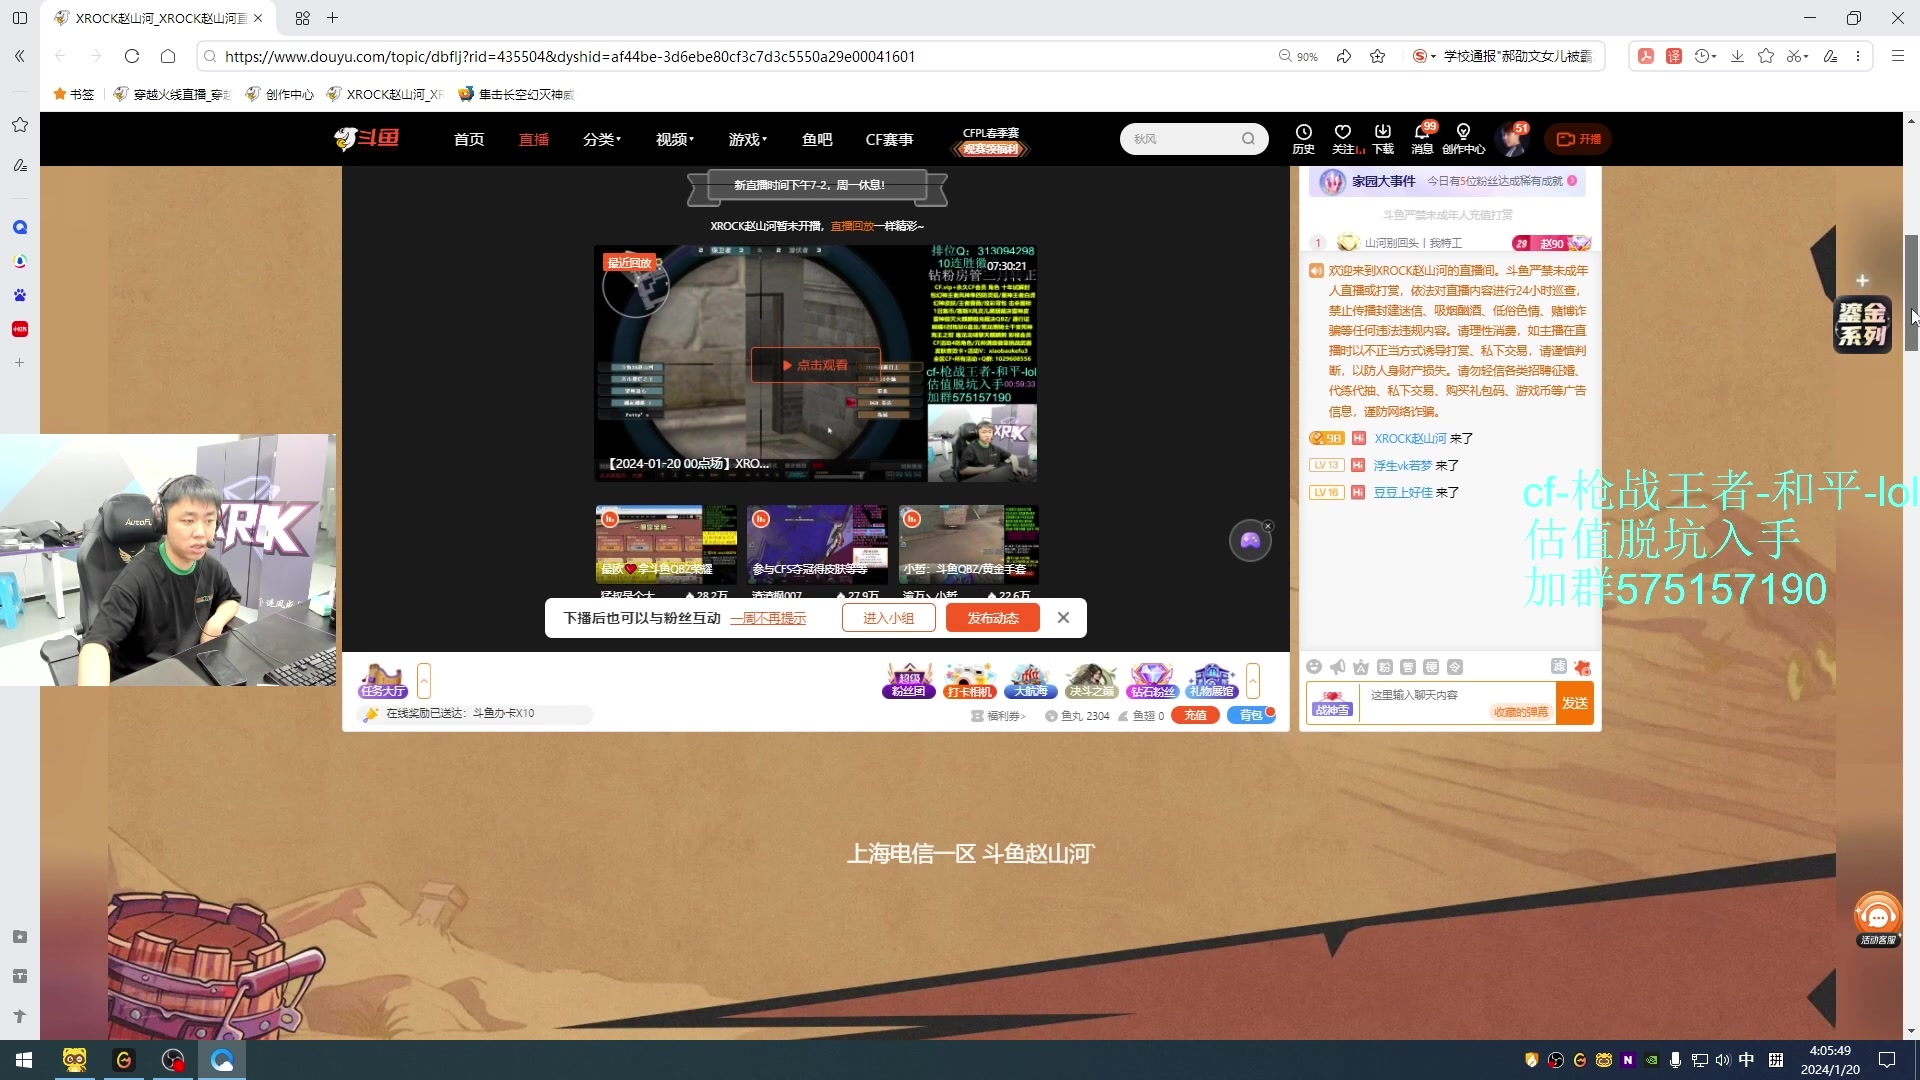Toggle the 中 input method indicator
Viewport: 1920px width, 1080px height.
[1747, 1060]
